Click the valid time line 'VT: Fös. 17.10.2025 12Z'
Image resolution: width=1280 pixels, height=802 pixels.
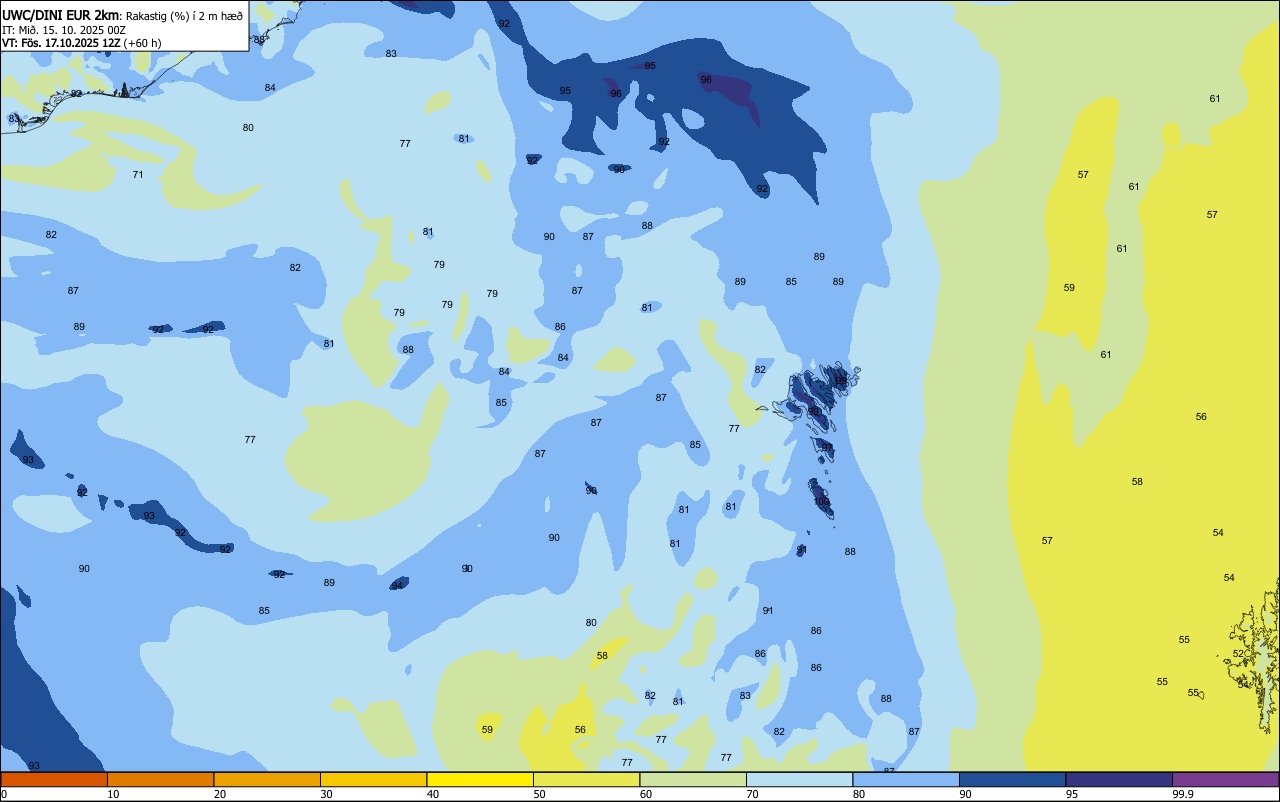[61, 43]
